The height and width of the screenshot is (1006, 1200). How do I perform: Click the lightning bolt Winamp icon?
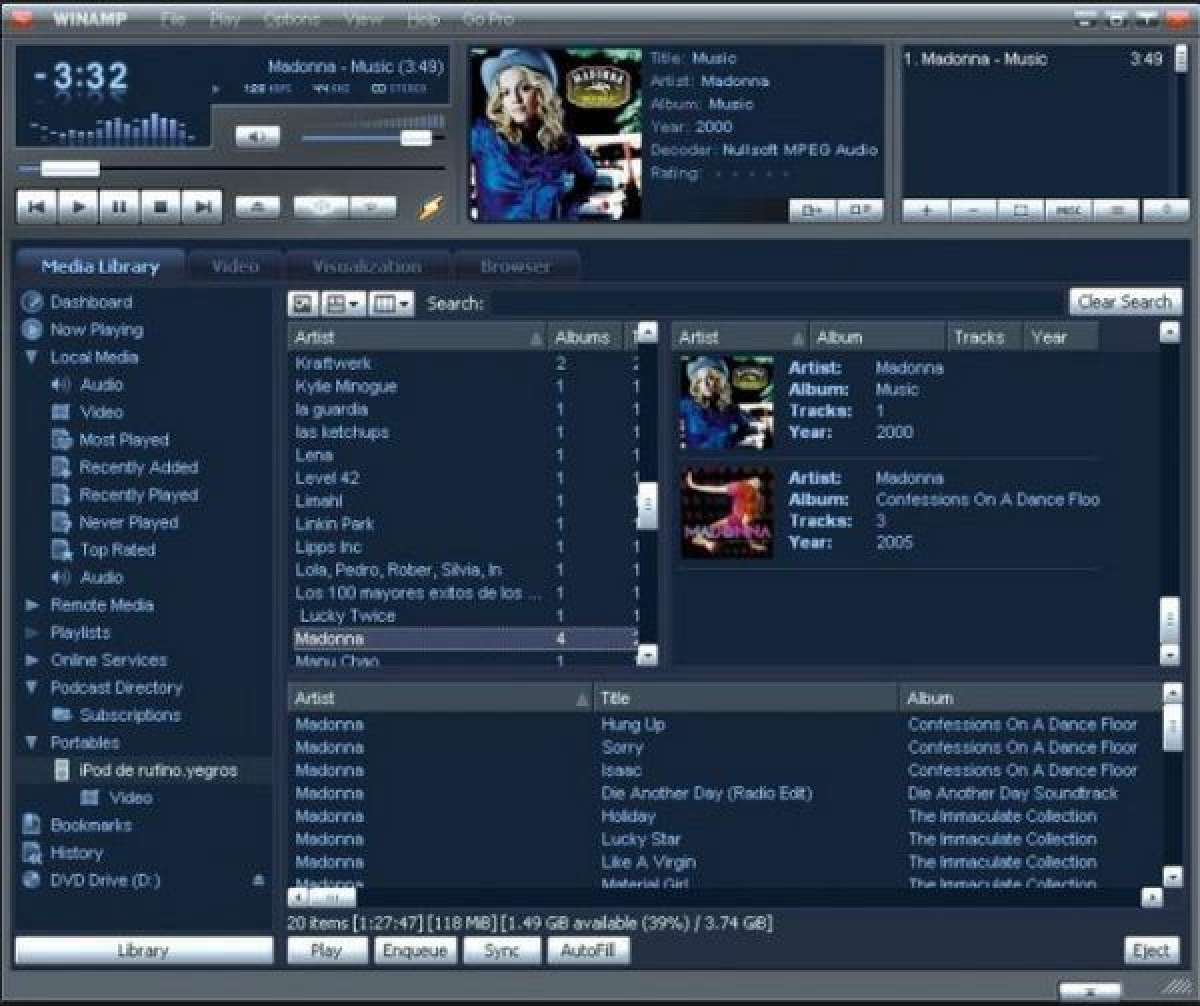click(x=429, y=207)
